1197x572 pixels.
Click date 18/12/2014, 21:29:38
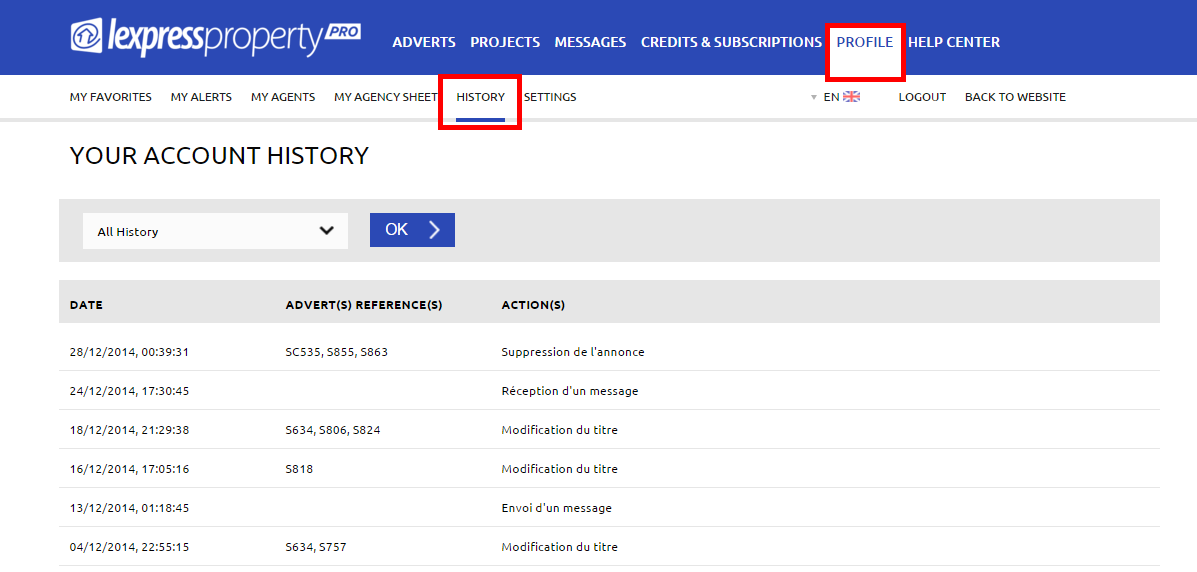coord(129,430)
